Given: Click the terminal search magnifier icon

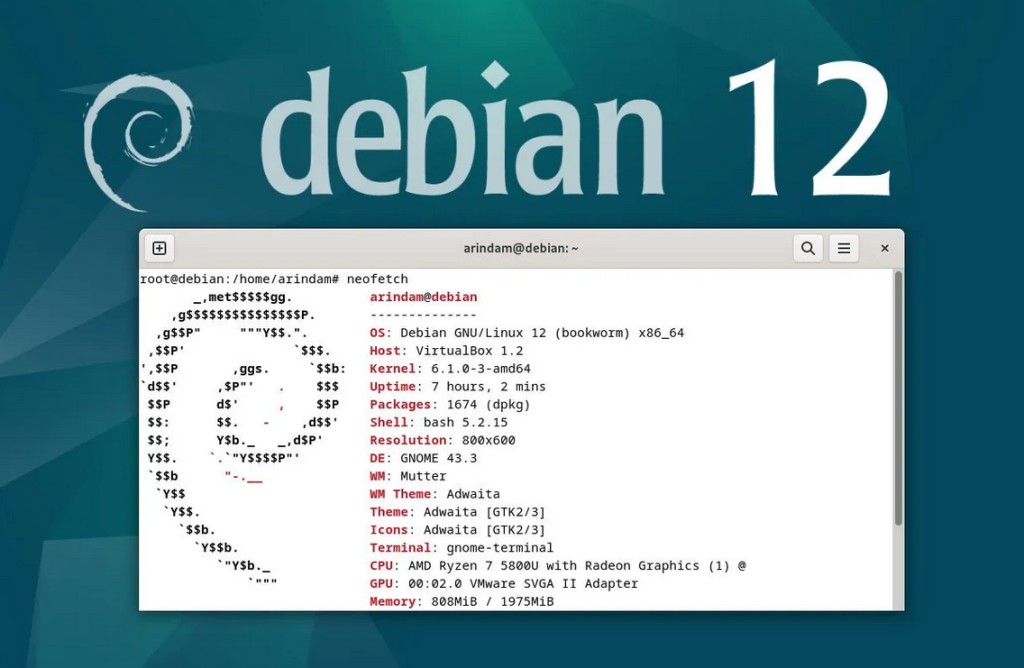Looking at the screenshot, I should point(808,248).
